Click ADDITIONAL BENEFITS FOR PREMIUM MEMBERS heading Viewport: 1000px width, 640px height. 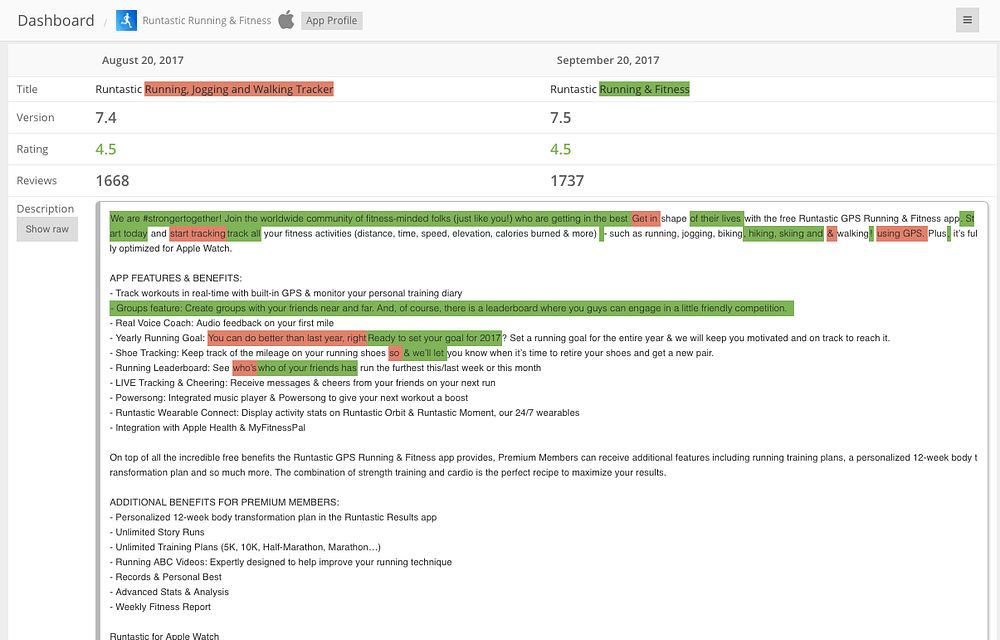(224, 502)
